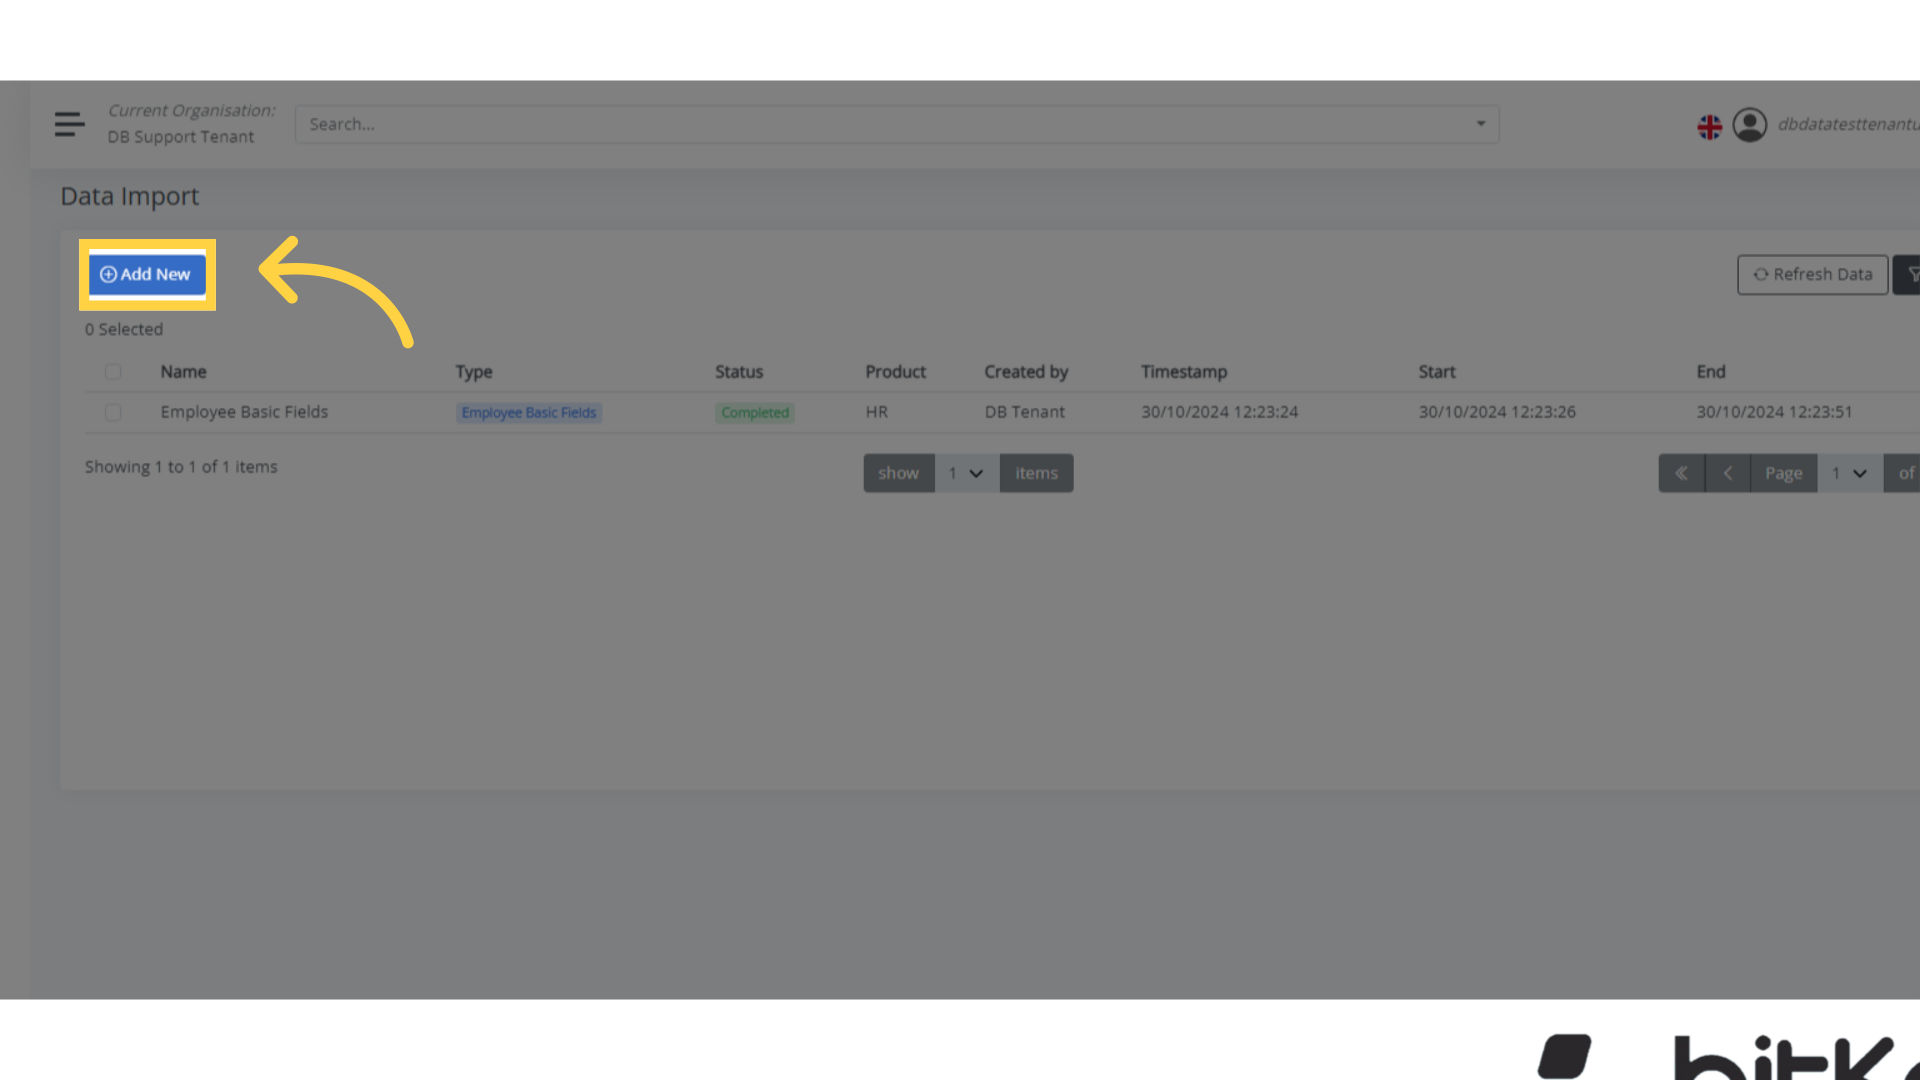Click the Completed status badge
Image resolution: width=1920 pixels, height=1080 pixels.
754,412
